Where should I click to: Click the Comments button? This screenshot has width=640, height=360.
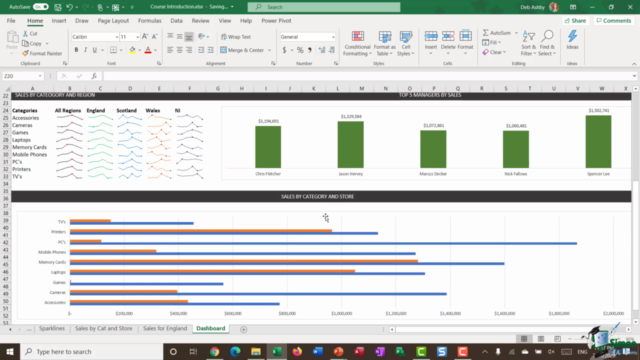613,20
